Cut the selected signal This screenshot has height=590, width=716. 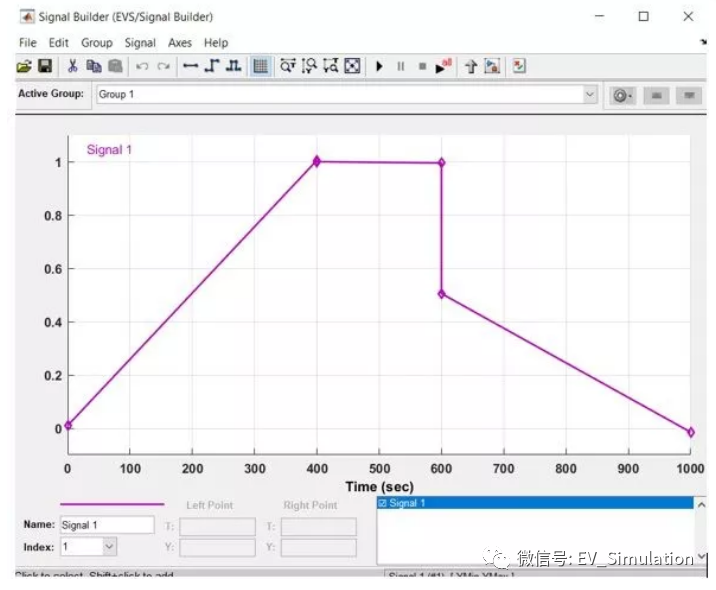coord(72,67)
